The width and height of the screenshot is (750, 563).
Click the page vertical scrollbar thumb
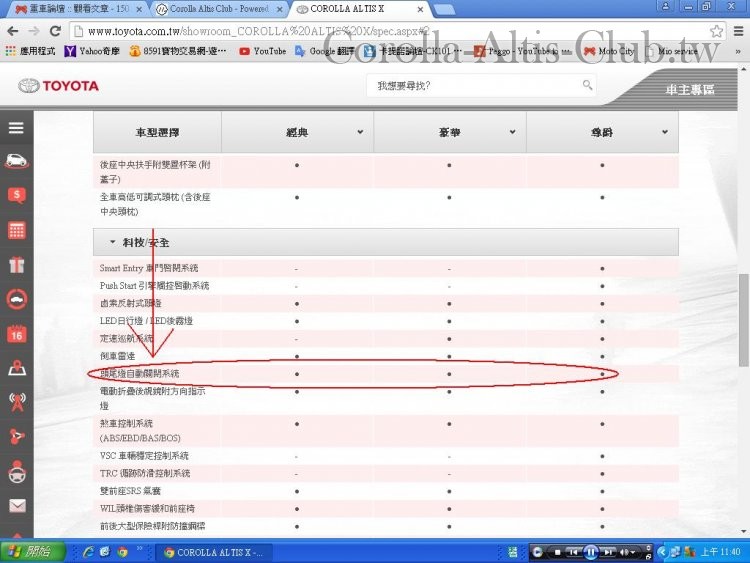click(743, 320)
